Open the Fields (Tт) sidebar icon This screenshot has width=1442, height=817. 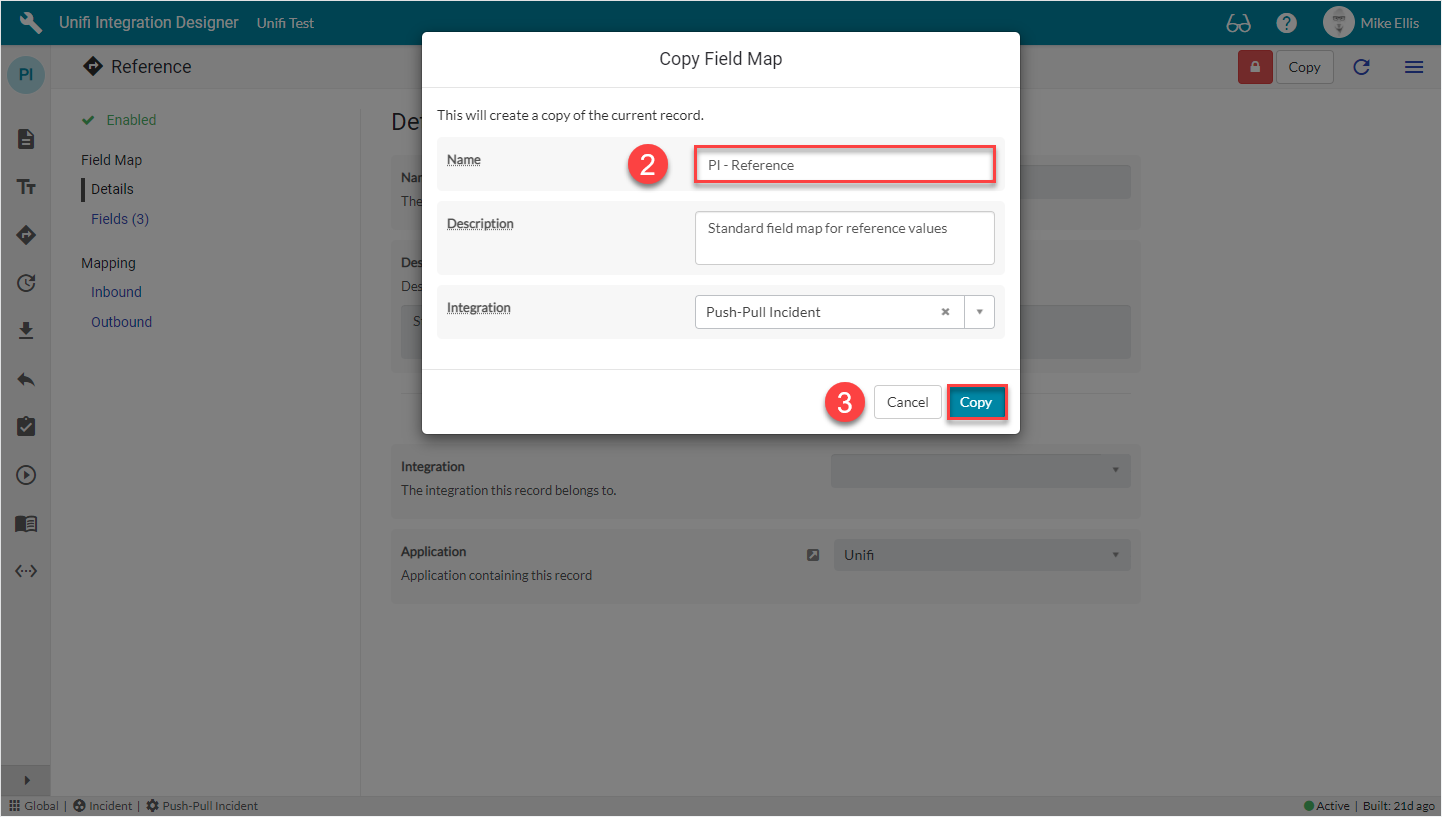pyautogui.click(x=26, y=187)
